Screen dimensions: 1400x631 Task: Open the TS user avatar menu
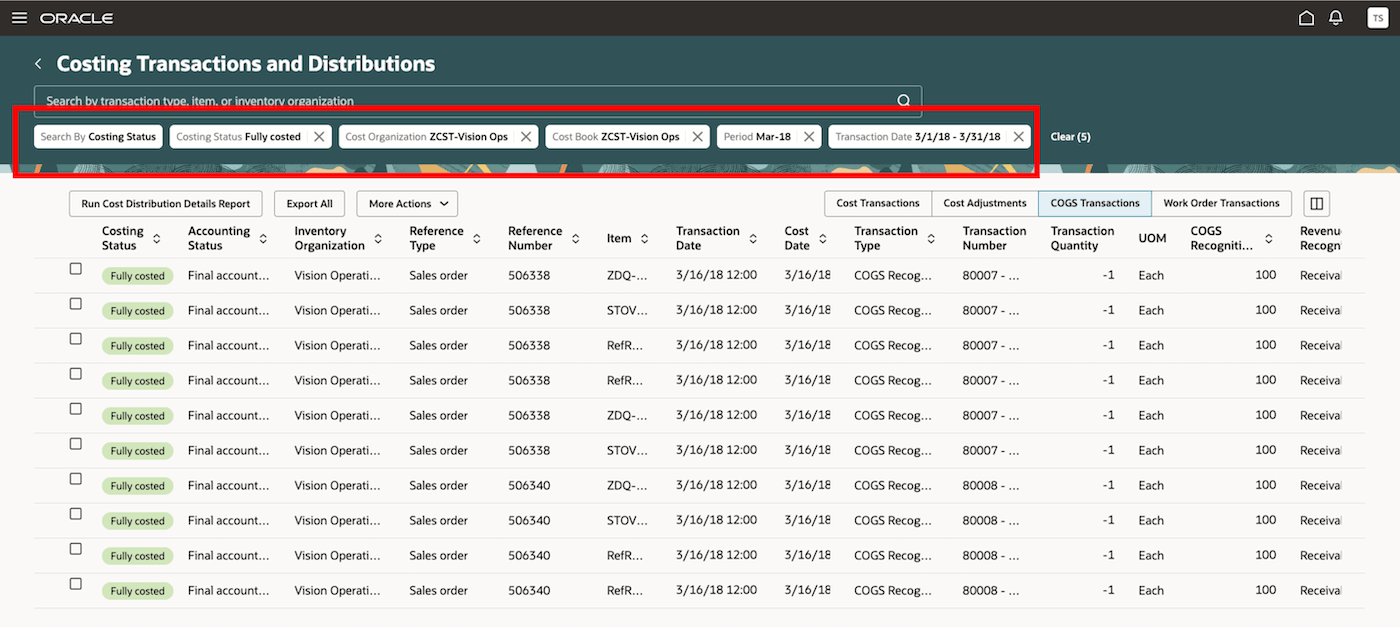pos(1377,18)
